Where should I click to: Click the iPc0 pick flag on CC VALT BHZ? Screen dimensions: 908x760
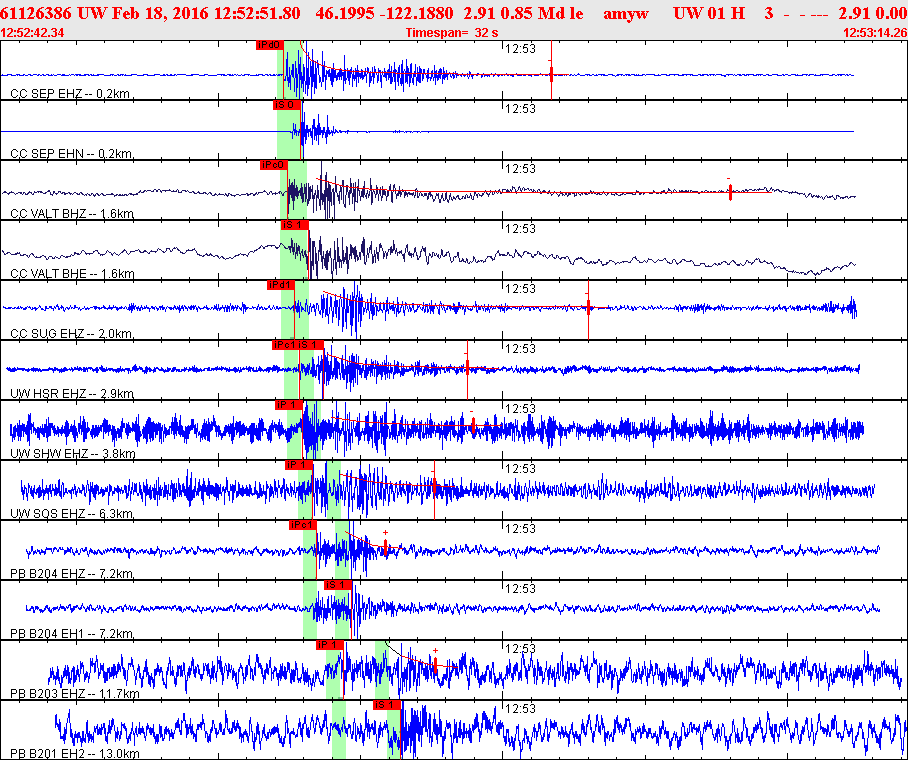coord(273,165)
